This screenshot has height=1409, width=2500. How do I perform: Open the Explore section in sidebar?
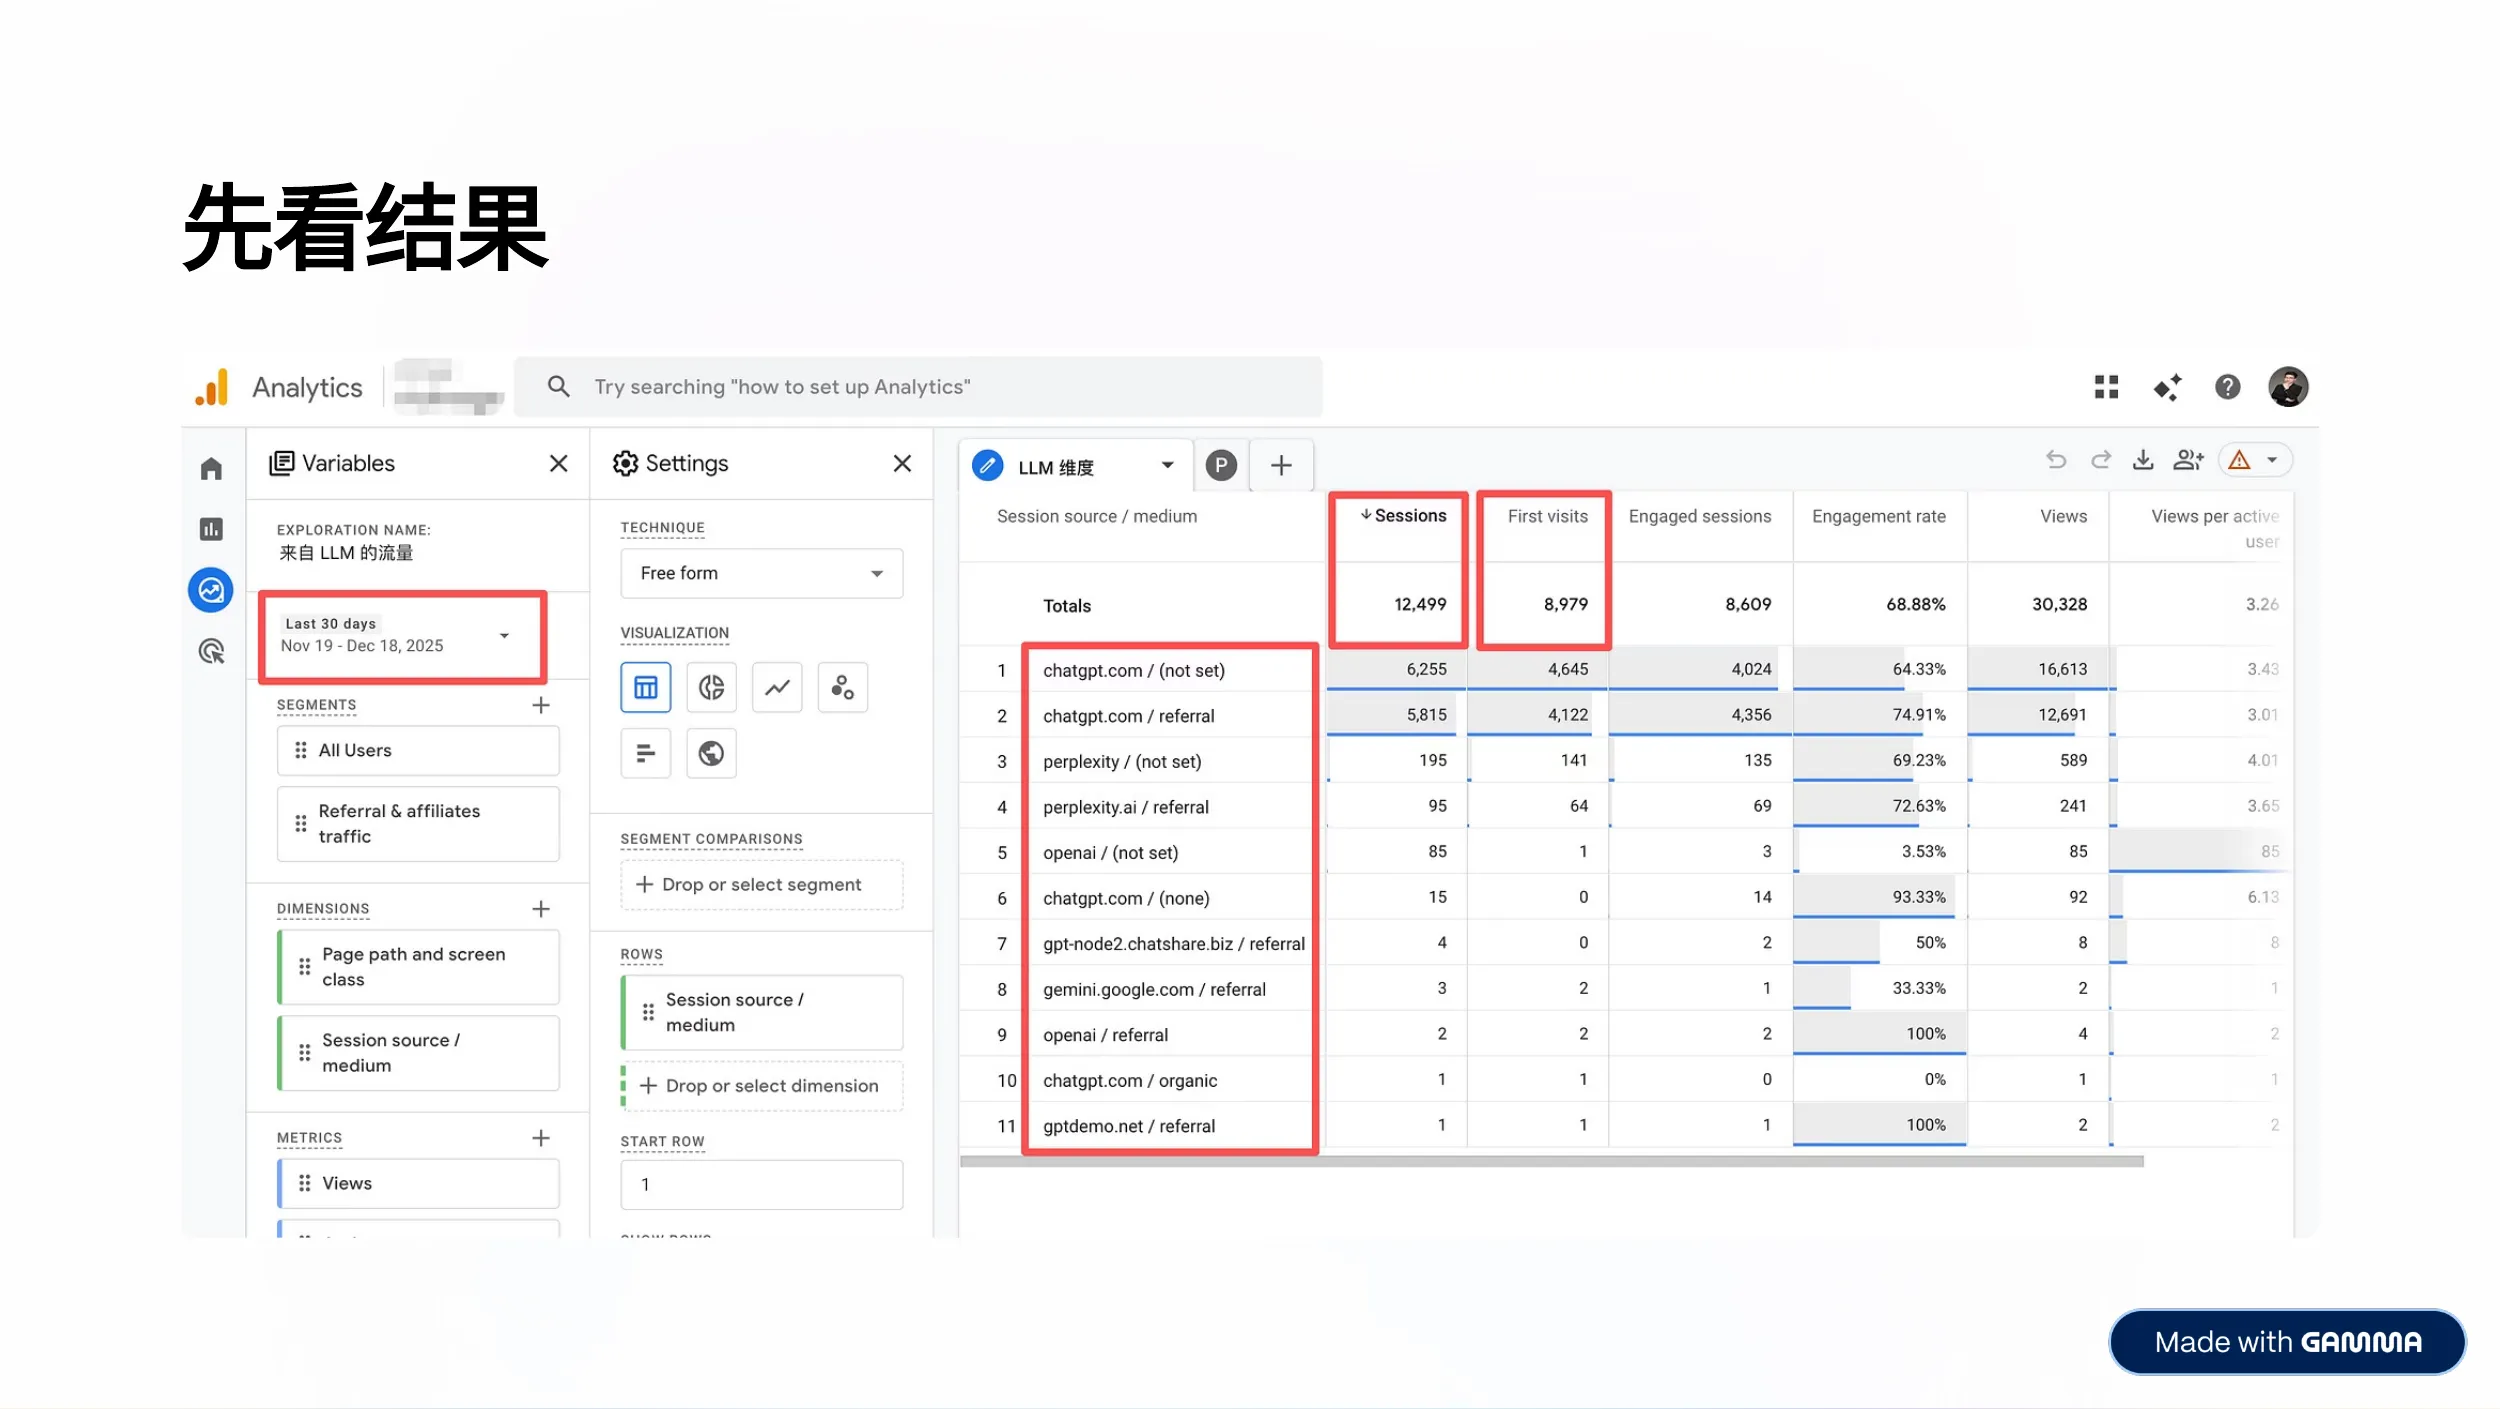point(211,590)
